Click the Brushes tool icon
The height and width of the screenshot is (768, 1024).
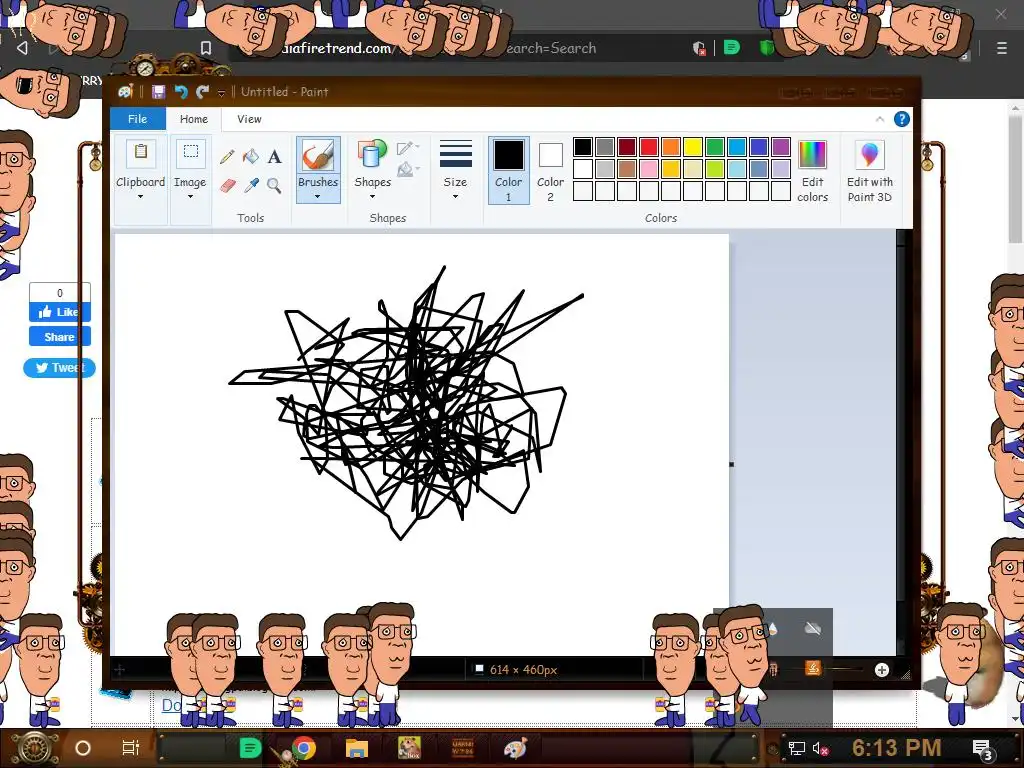coord(318,155)
